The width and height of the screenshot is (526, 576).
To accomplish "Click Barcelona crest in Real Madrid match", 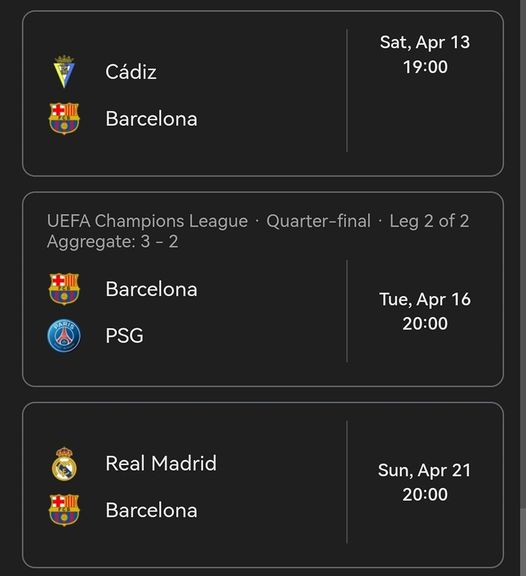I will point(64,510).
